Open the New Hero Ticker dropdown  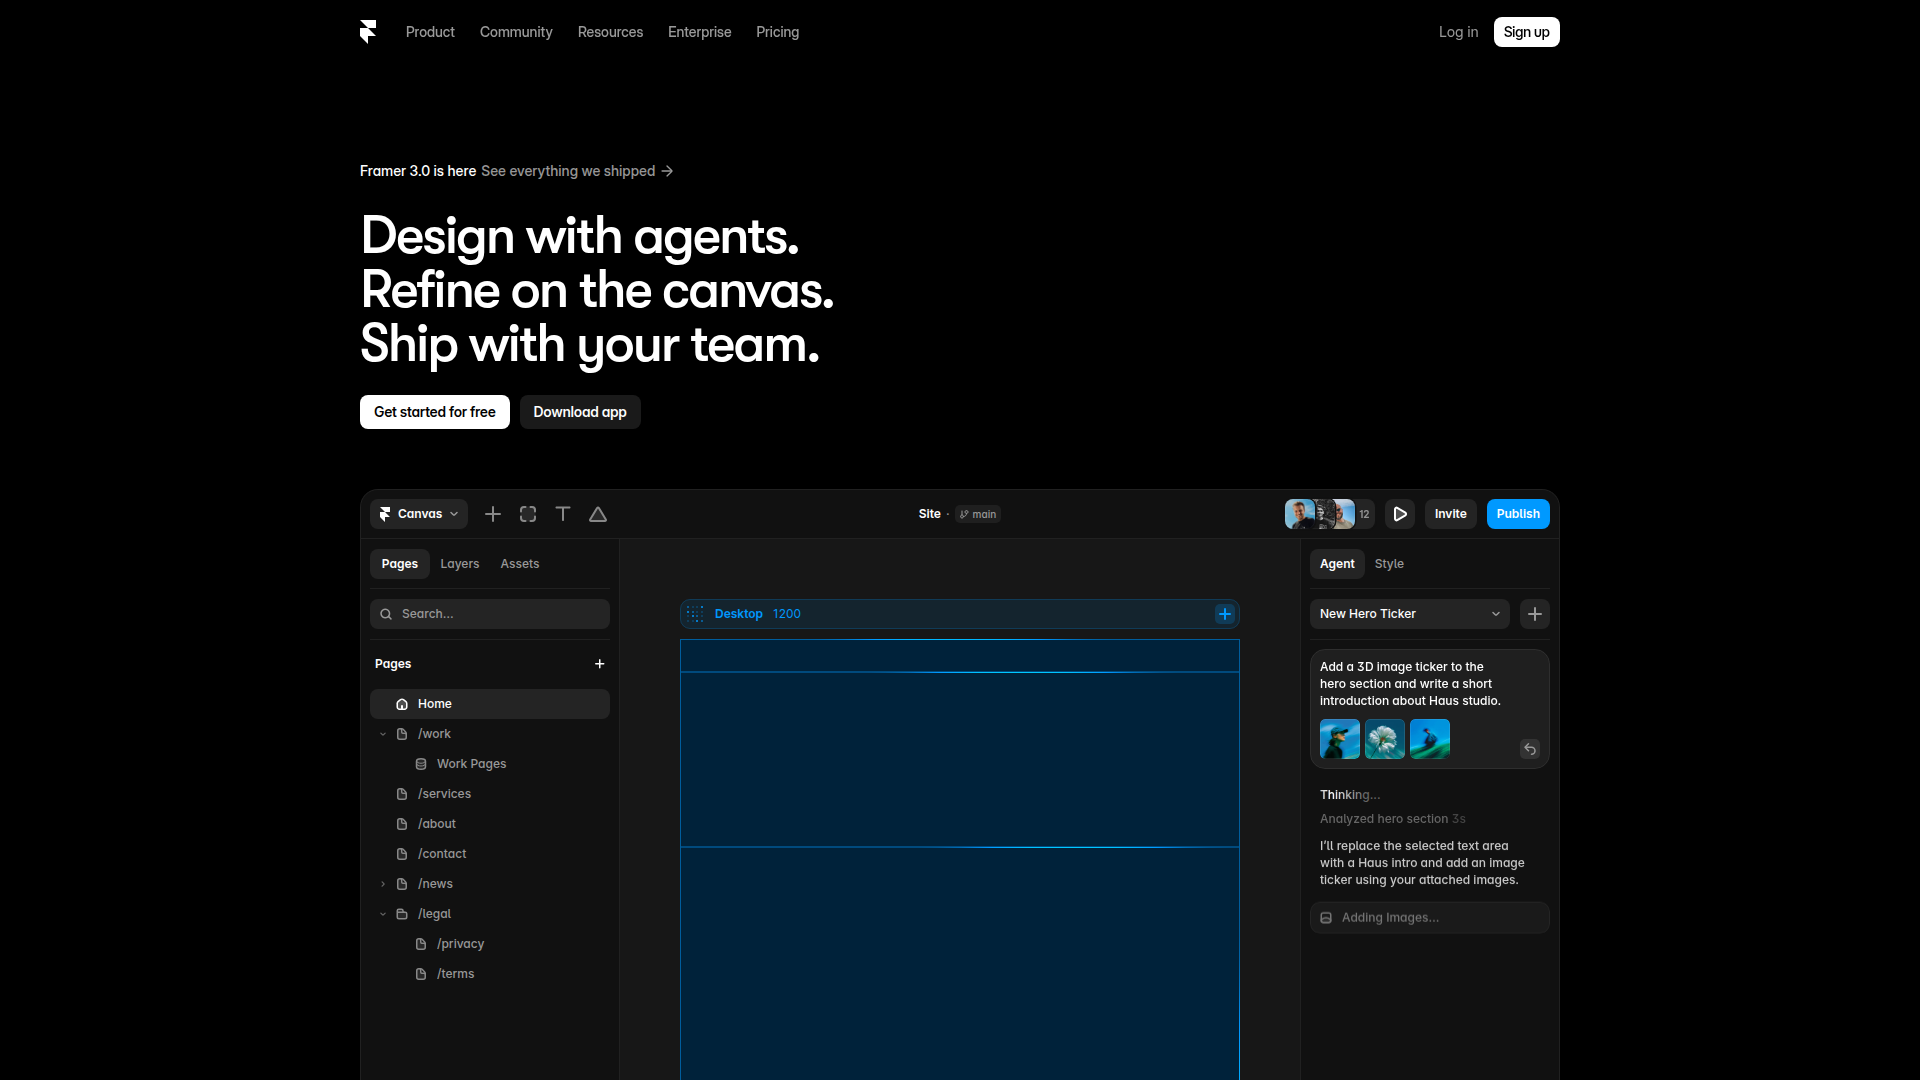pyautogui.click(x=1410, y=614)
